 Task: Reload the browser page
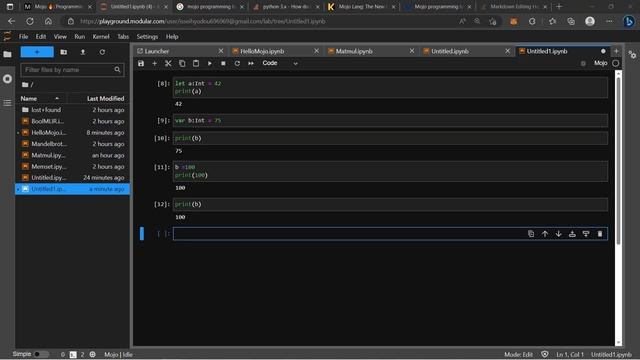click(30, 21)
